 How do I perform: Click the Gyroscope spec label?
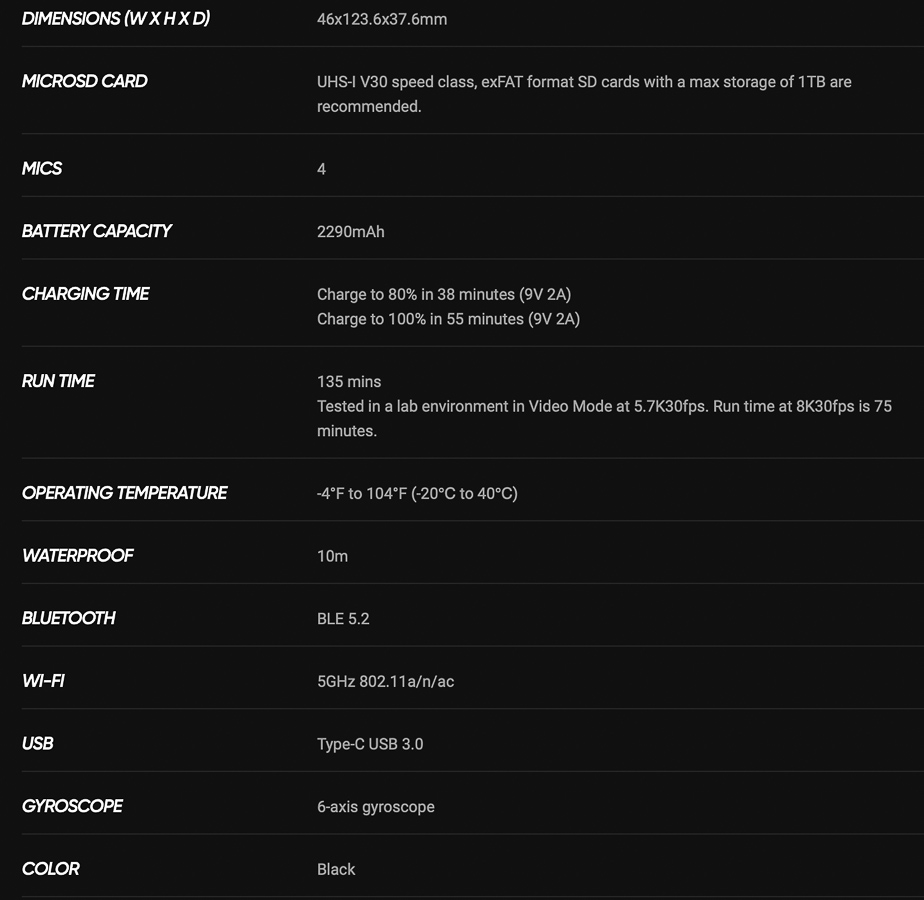[72, 806]
